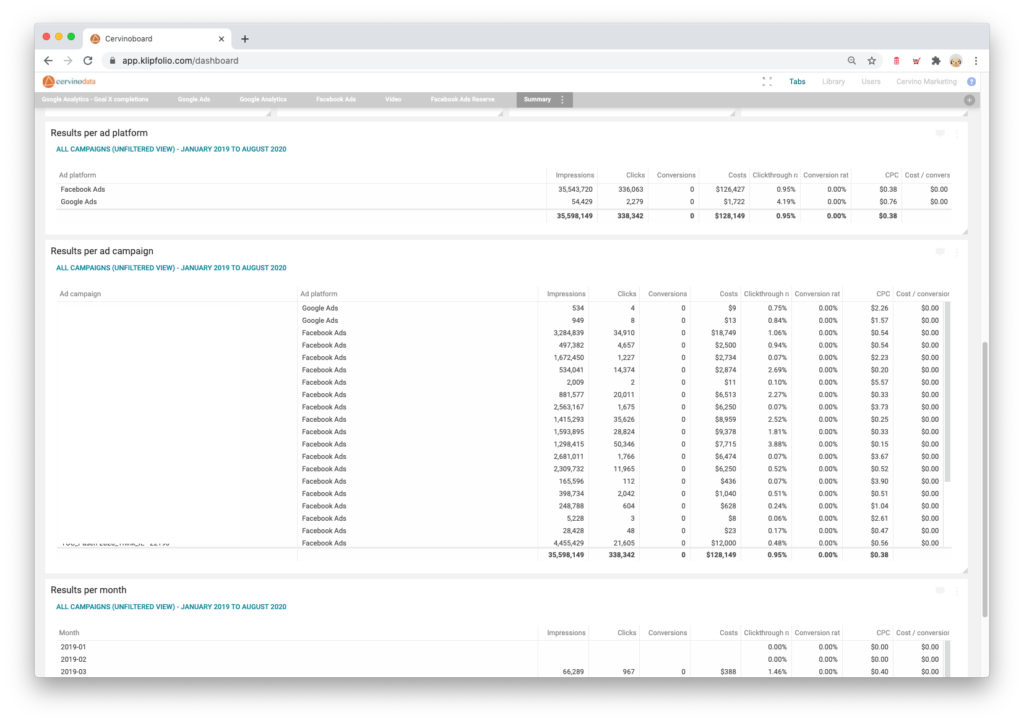Go to the Users section

pyautogui.click(x=871, y=81)
